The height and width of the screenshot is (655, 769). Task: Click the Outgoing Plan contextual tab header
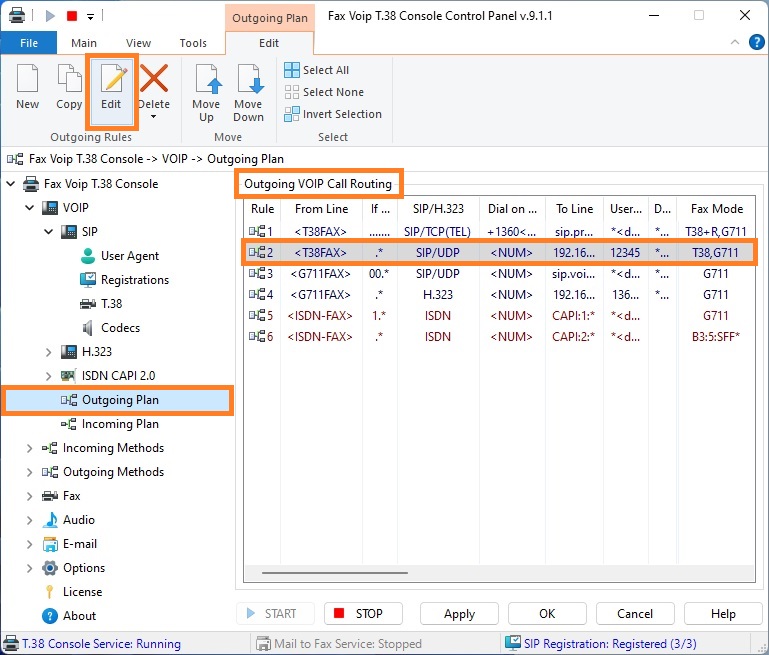(x=270, y=18)
